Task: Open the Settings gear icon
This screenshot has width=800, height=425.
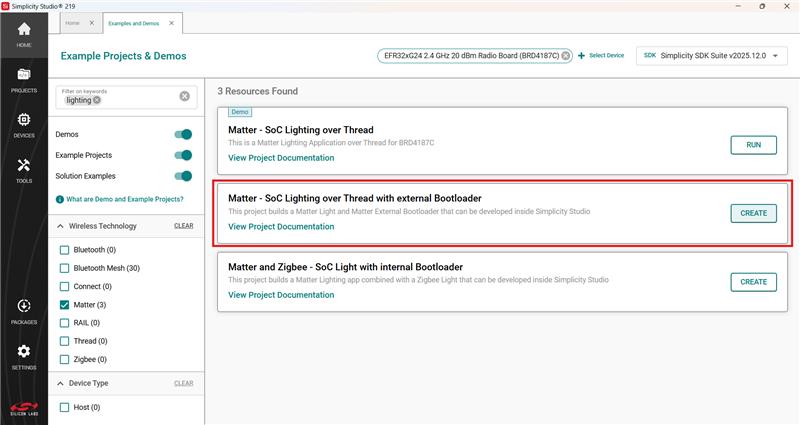Action: tap(23, 356)
